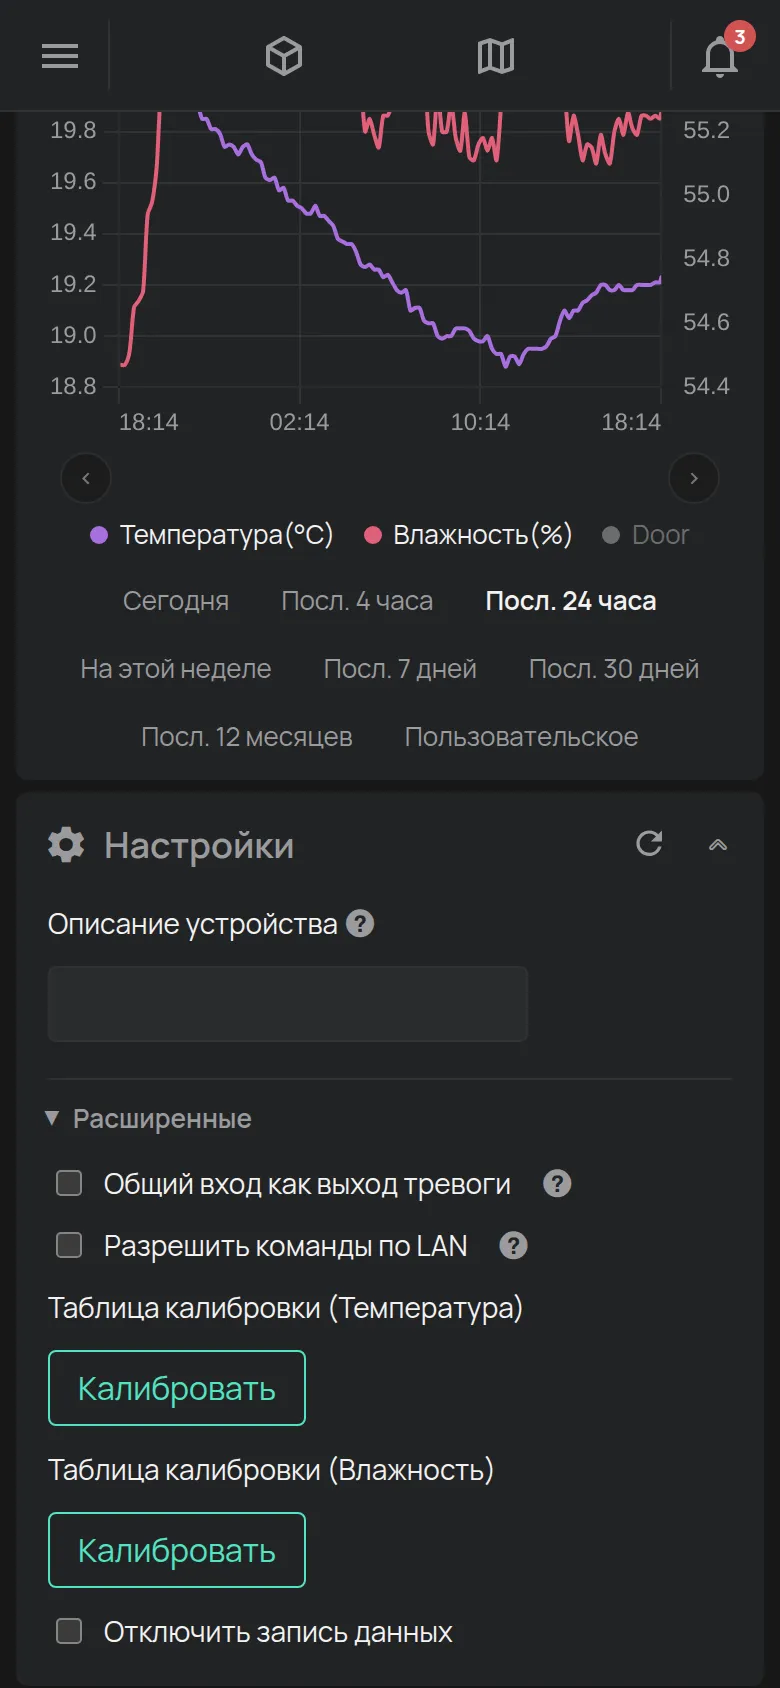The height and width of the screenshot is (1688, 780).
Task: Toggle Door series in legend
Action: coord(645,535)
